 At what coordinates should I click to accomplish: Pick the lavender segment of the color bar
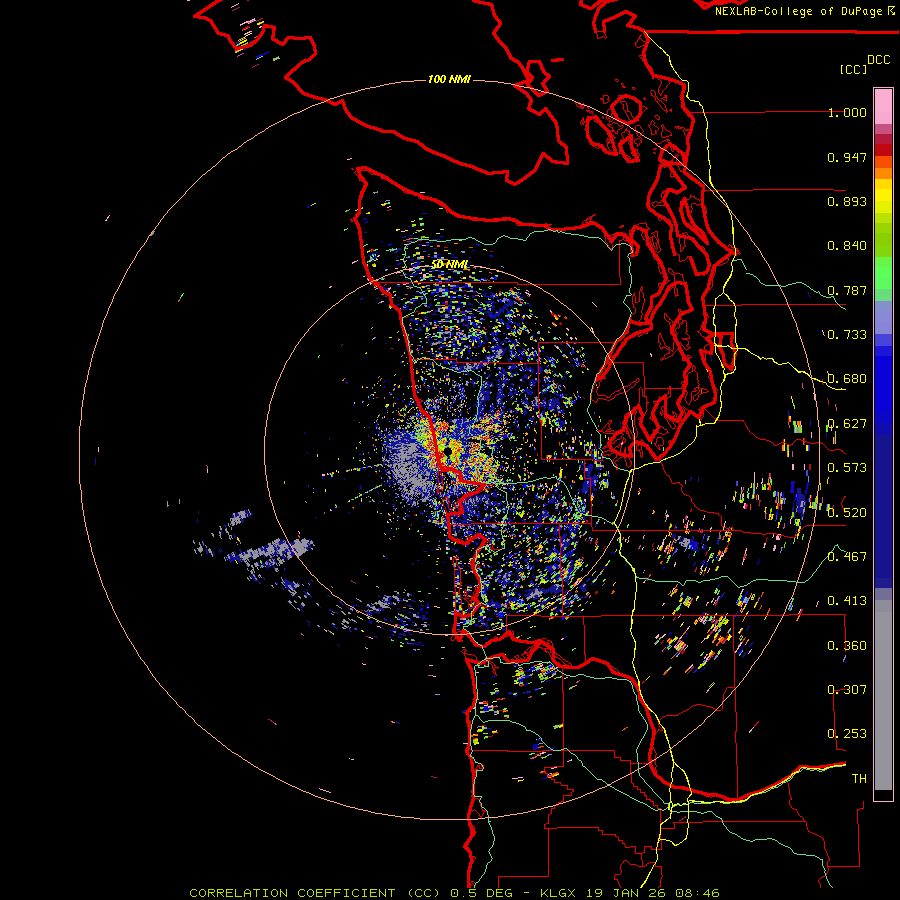883,317
